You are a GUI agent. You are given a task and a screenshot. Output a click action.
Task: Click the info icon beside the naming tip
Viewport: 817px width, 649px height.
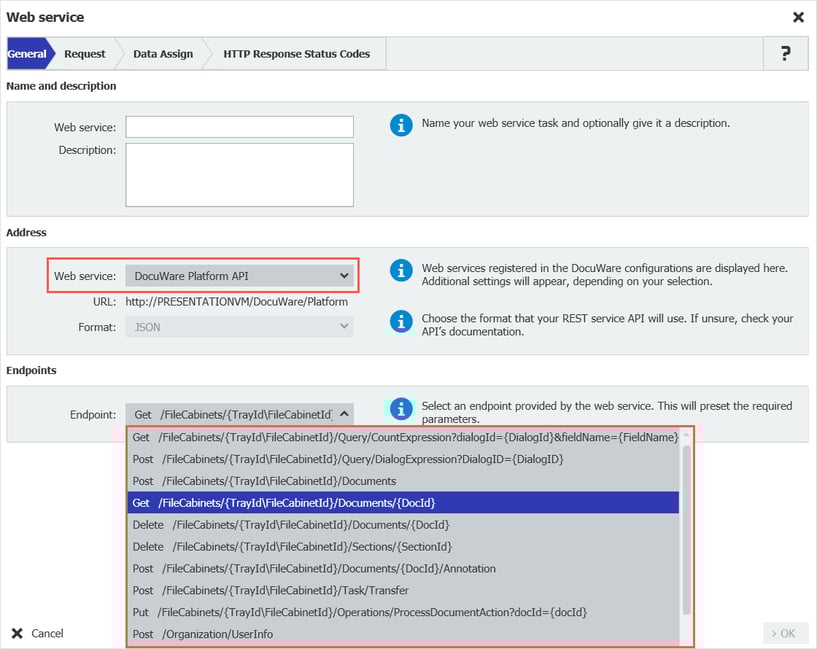[x=401, y=124]
